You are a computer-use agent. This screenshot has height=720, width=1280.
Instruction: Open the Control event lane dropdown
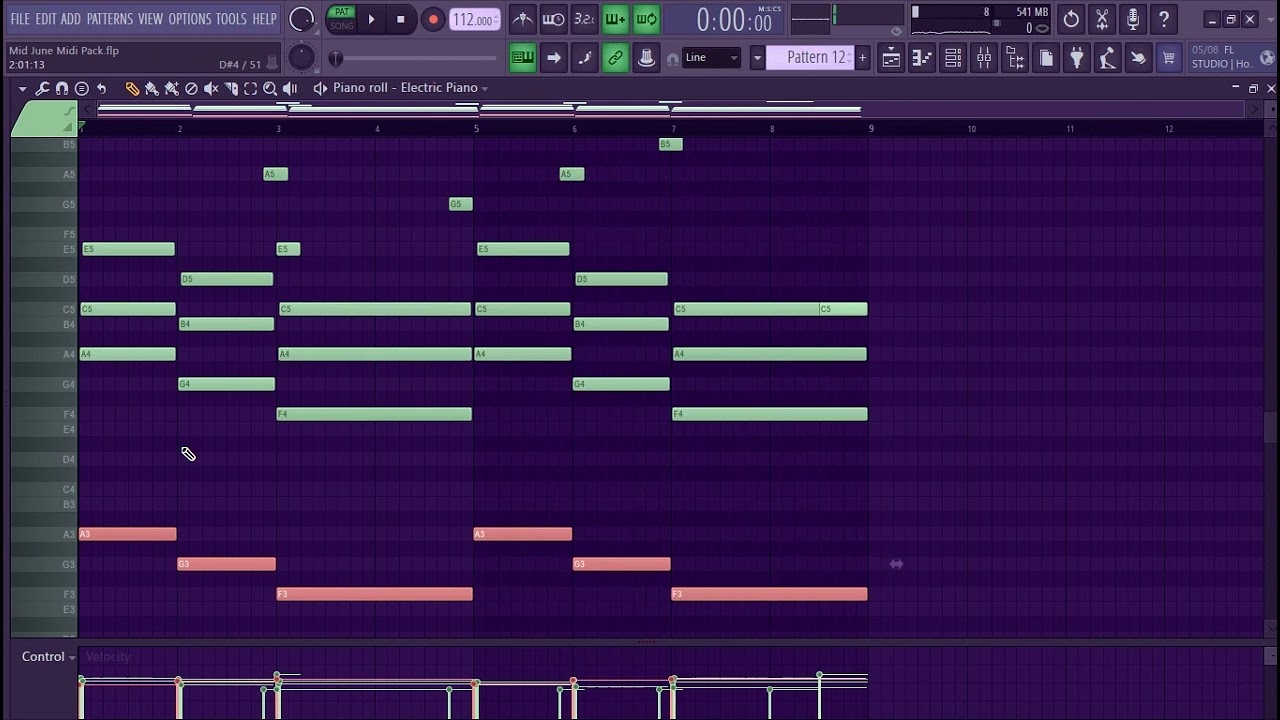[x=49, y=657]
